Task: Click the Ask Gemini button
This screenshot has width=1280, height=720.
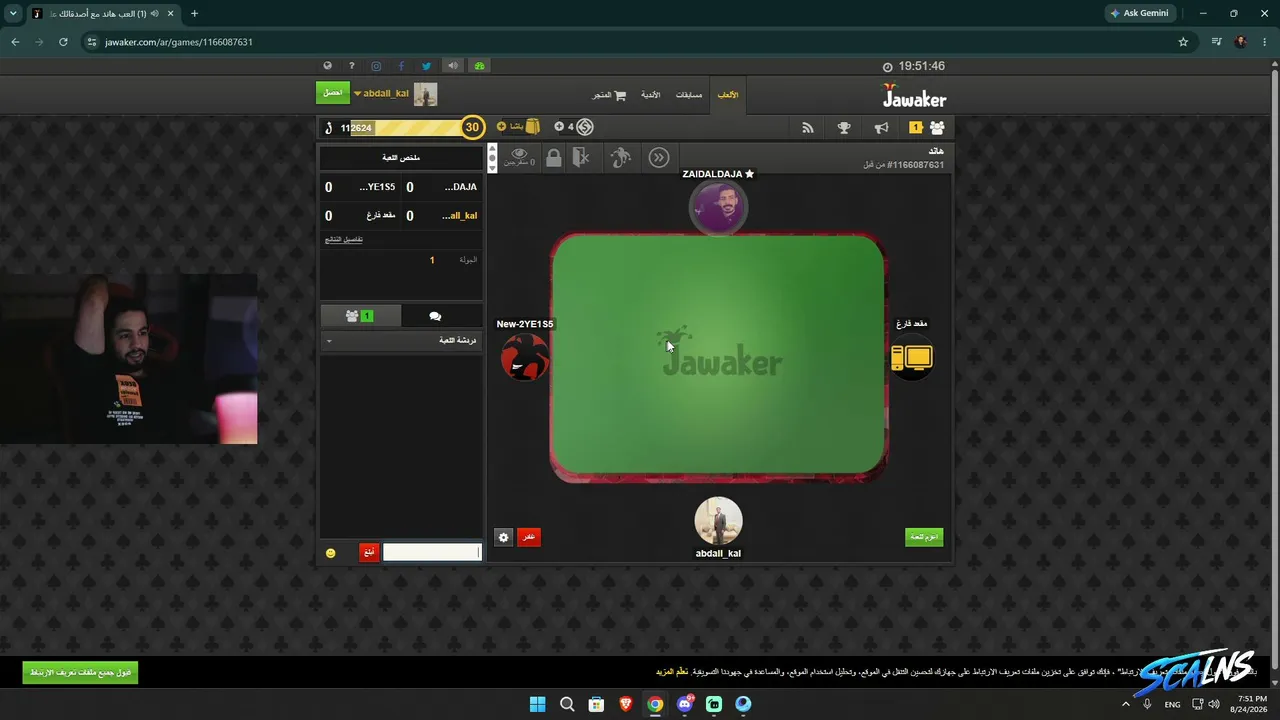Action: [1139, 14]
